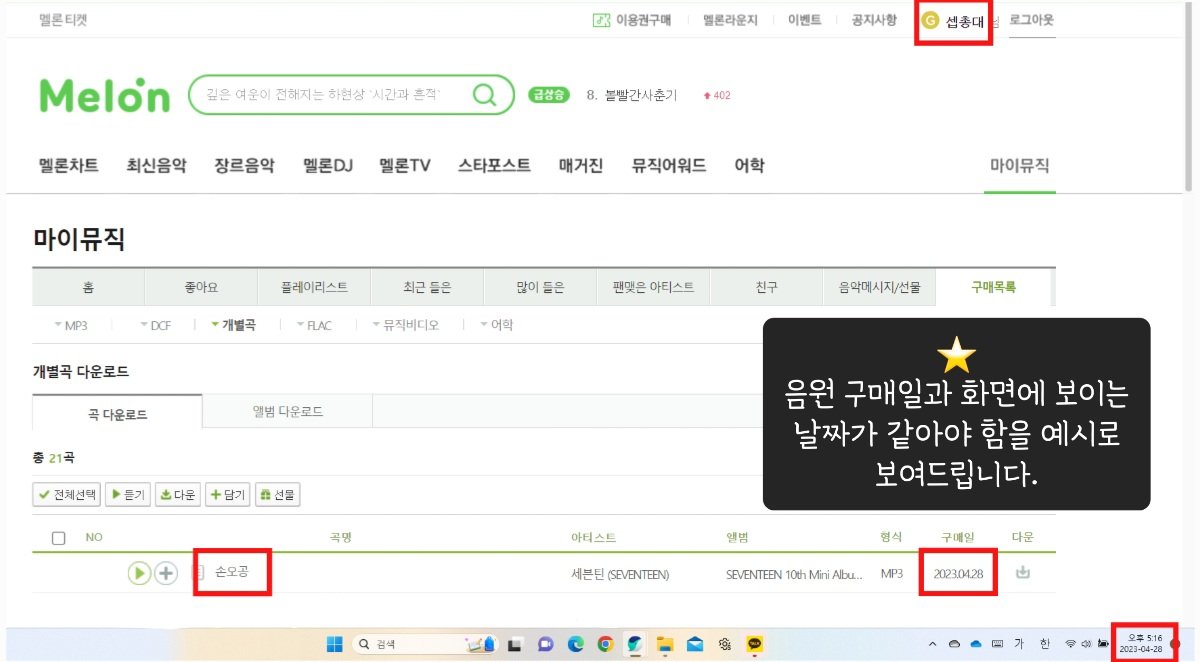The image size is (1200, 662).
Task: Open 멜론차트 in main menu
Action: click(69, 166)
